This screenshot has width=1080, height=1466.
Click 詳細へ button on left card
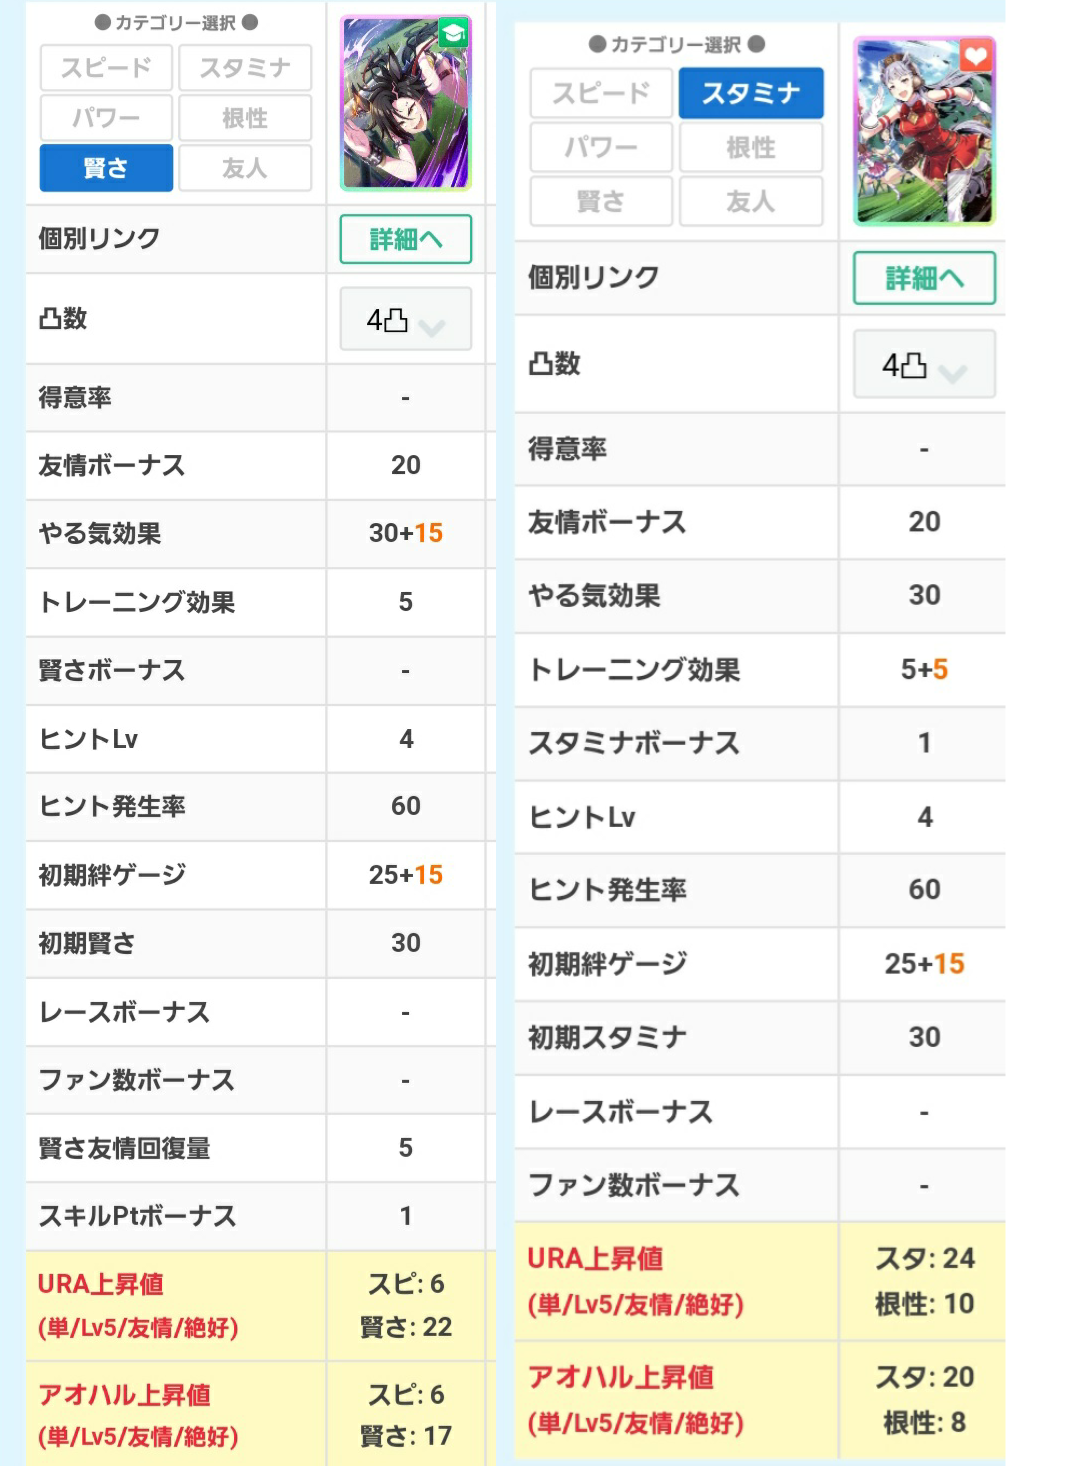click(405, 240)
